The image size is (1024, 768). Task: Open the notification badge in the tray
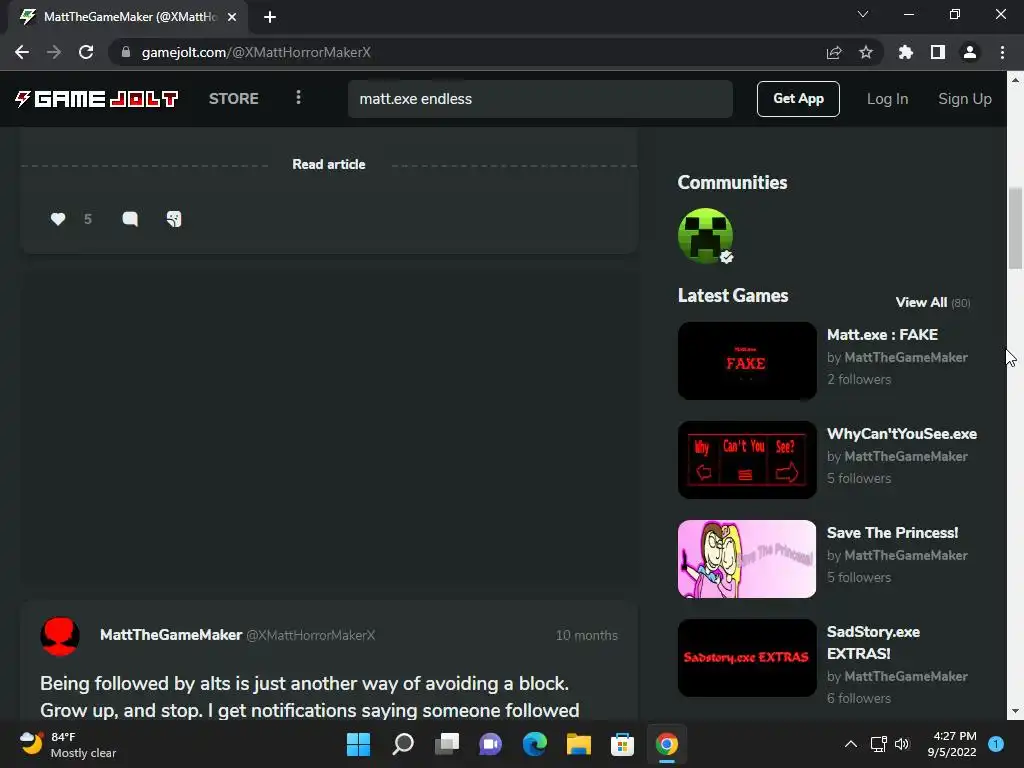click(x=996, y=744)
